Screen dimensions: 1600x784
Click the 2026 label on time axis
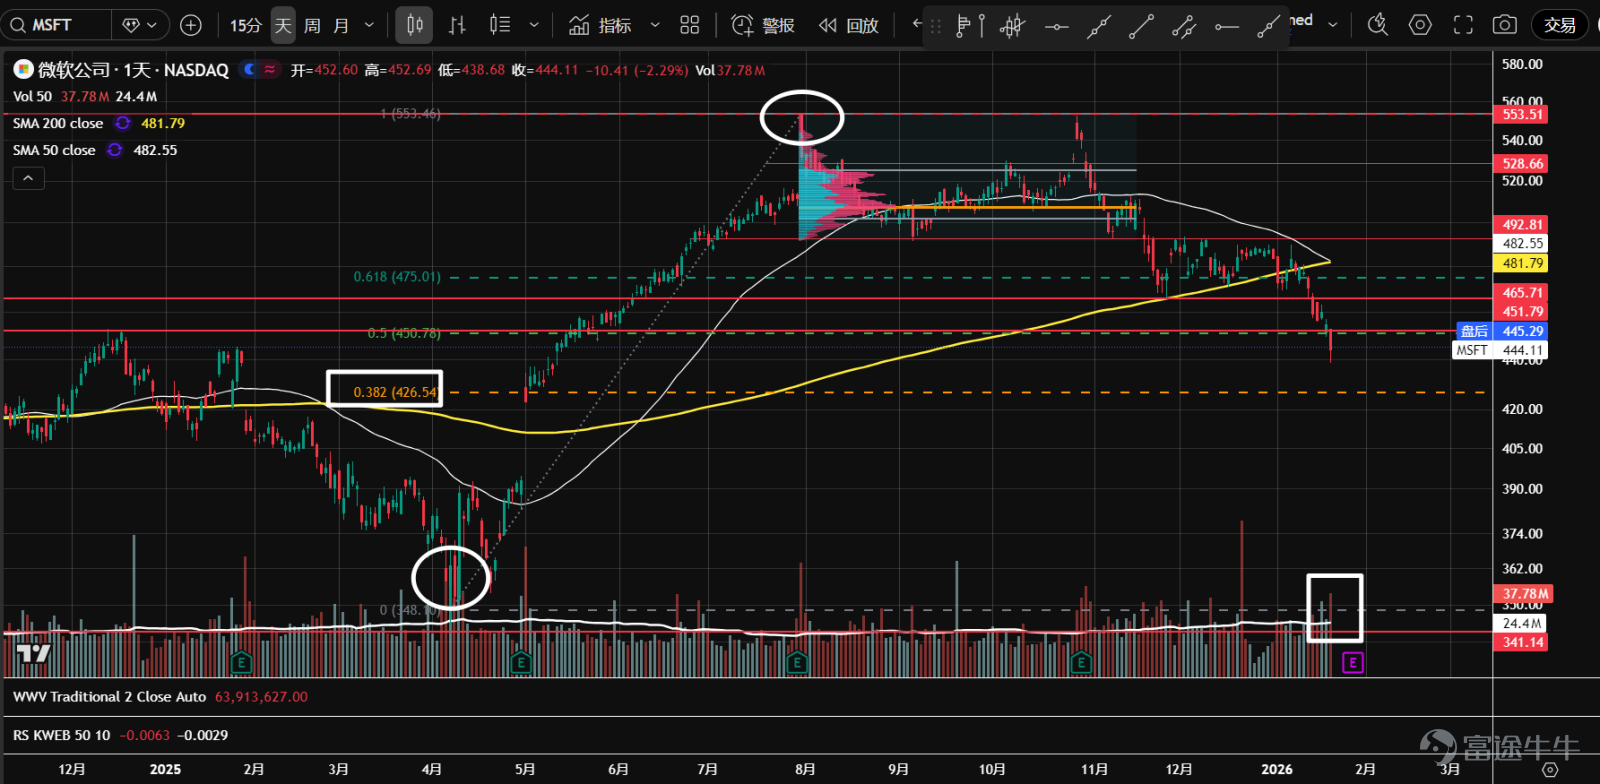pyautogui.click(x=1277, y=769)
